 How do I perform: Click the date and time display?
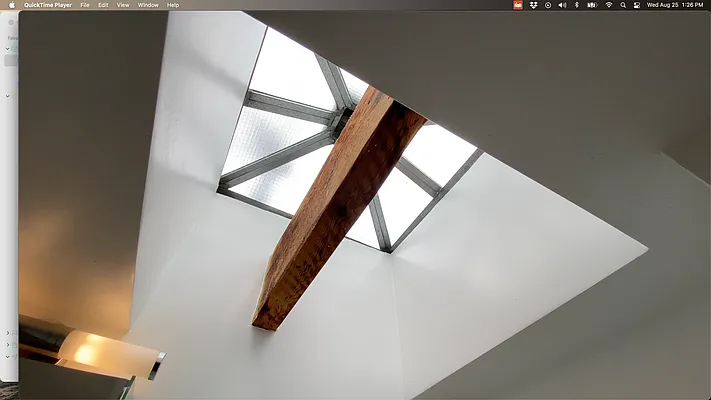click(x=675, y=5)
